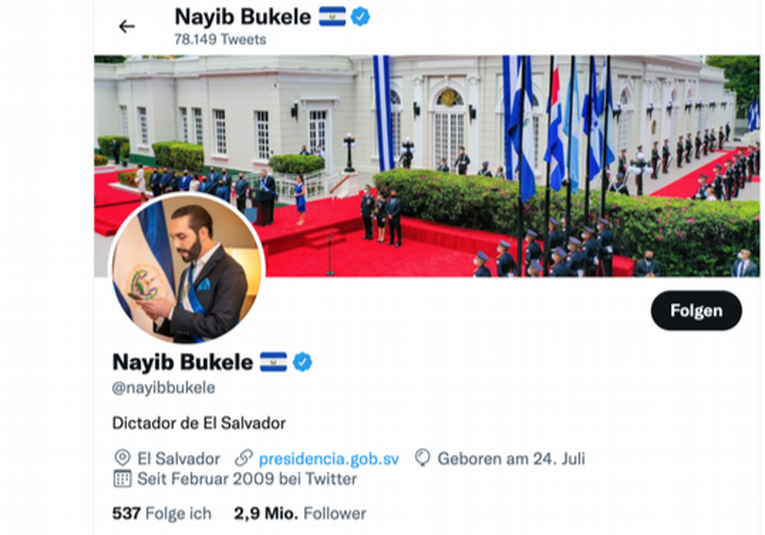Click the Nayib Bukele header title
Screen dimensions: 765x535
pyautogui.click(x=243, y=17)
